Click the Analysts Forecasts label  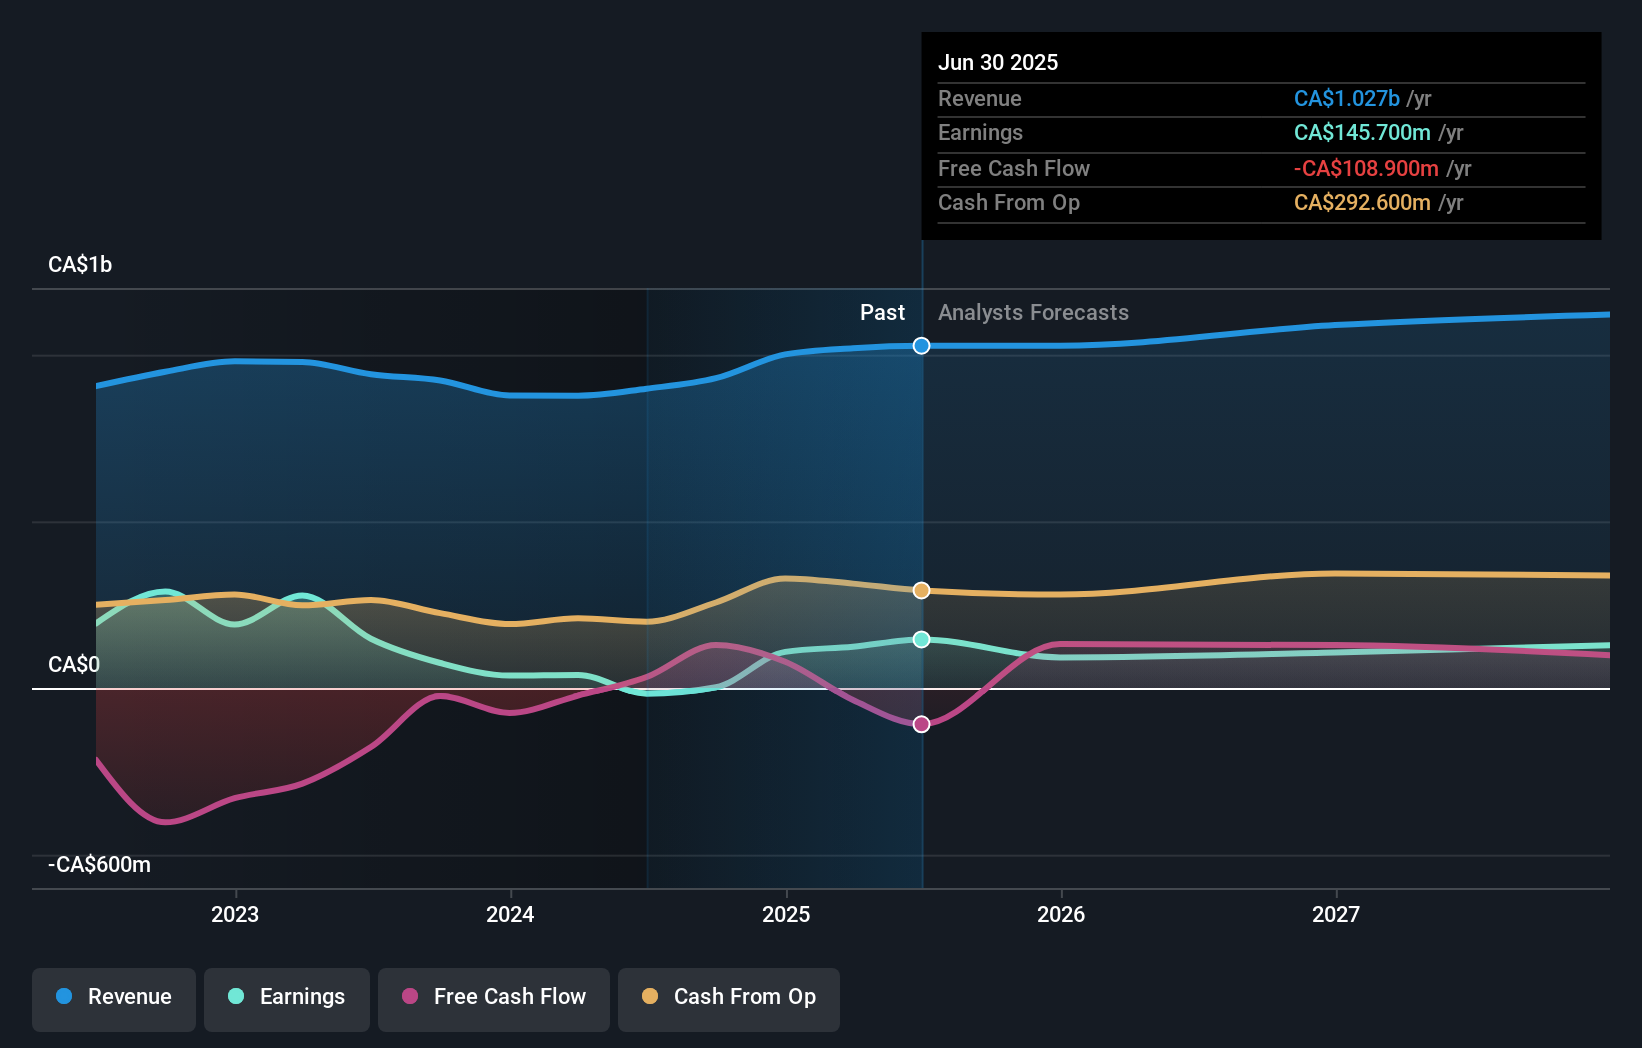[x=1033, y=312]
